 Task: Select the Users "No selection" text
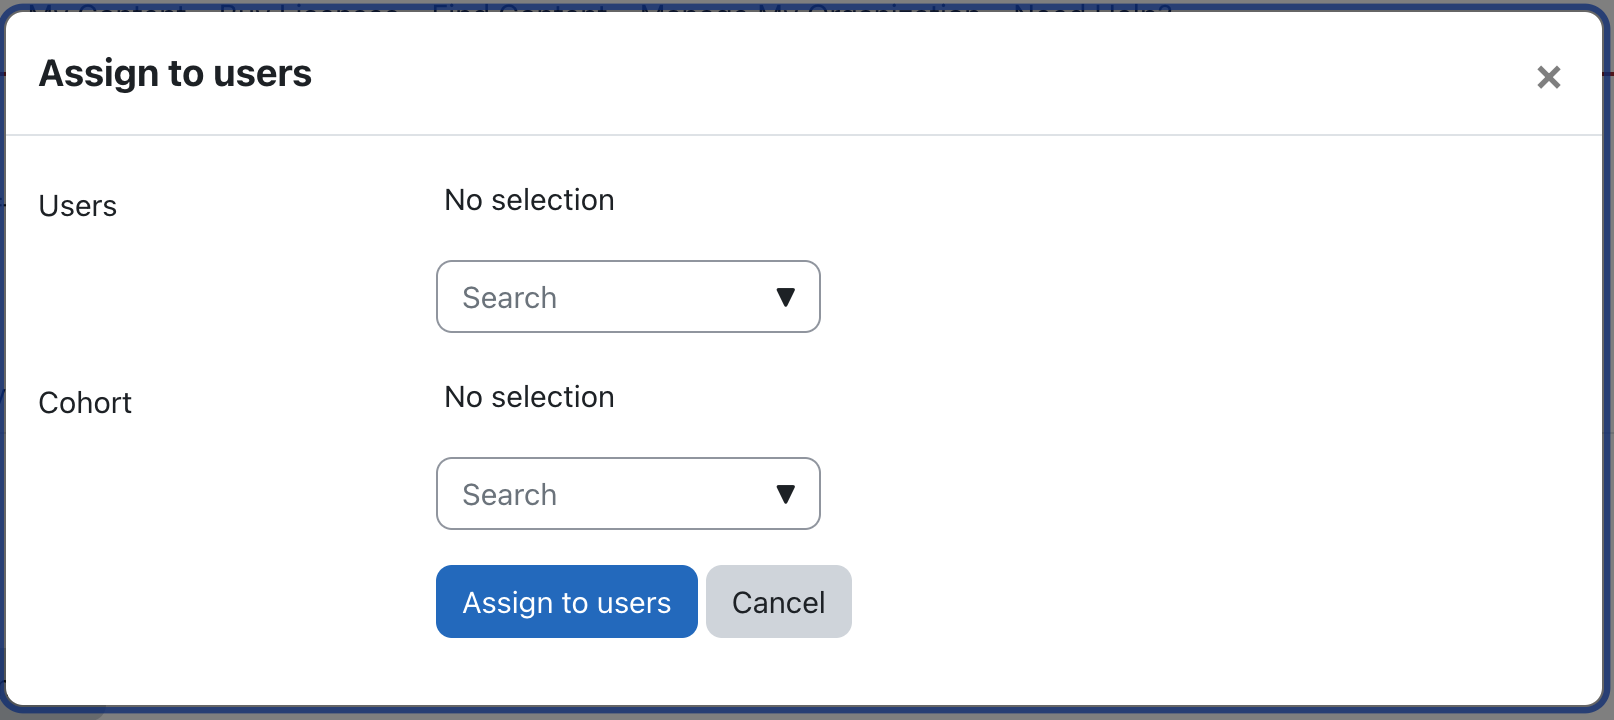(529, 200)
